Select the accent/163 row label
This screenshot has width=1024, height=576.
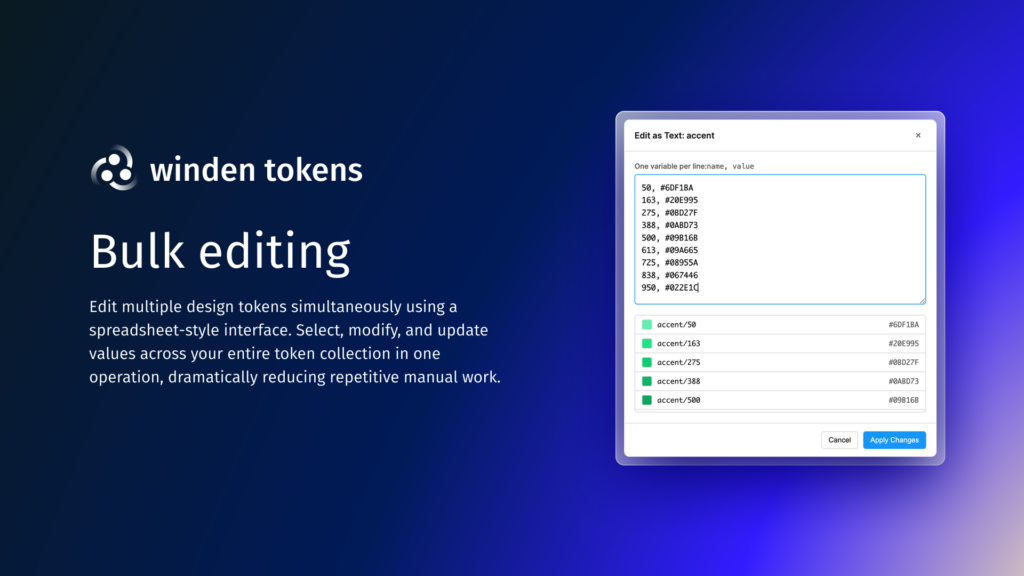click(679, 344)
